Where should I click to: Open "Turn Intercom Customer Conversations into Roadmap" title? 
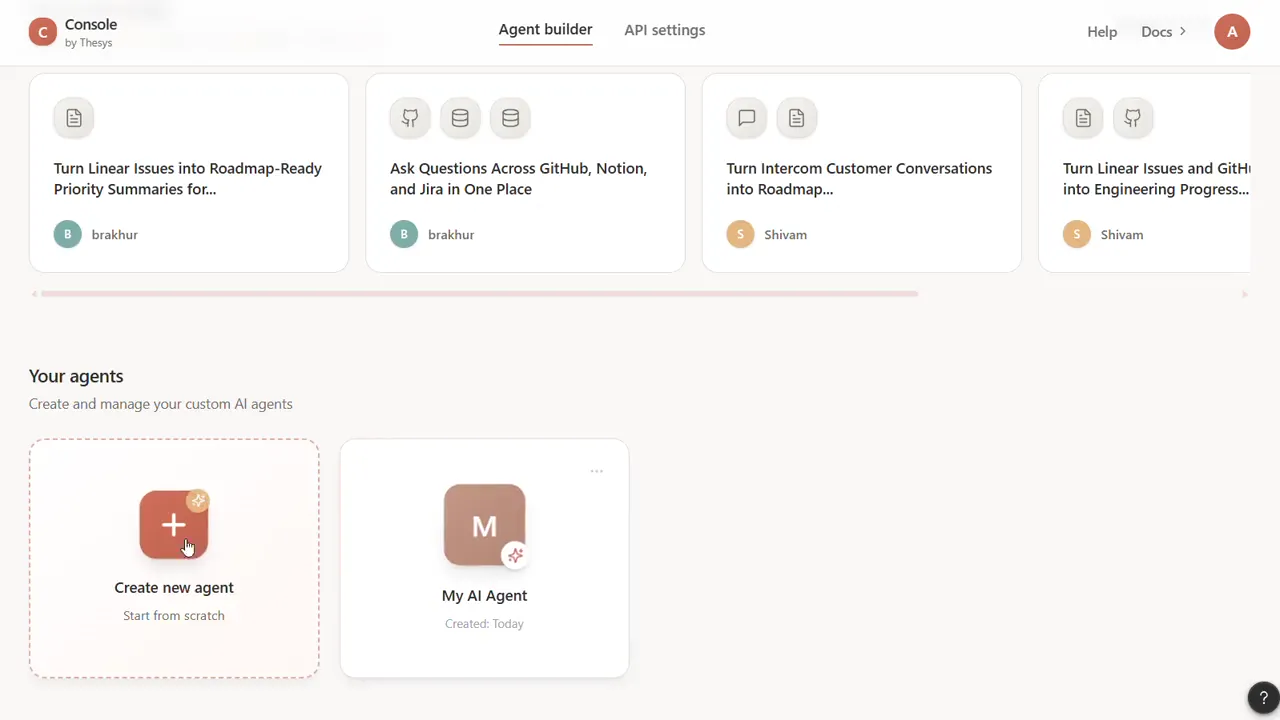(x=860, y=179)
